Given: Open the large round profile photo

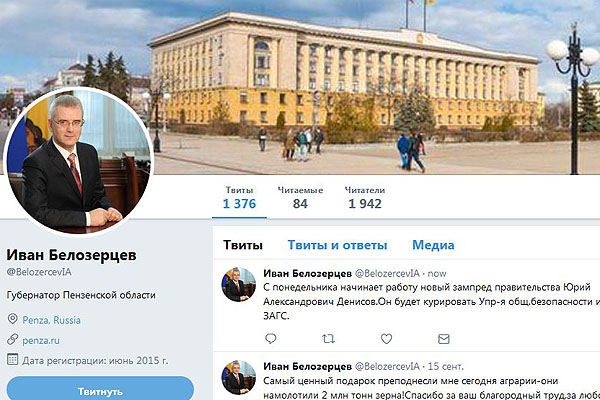Looking at the screenshot, I should click(x=78, y=161).
